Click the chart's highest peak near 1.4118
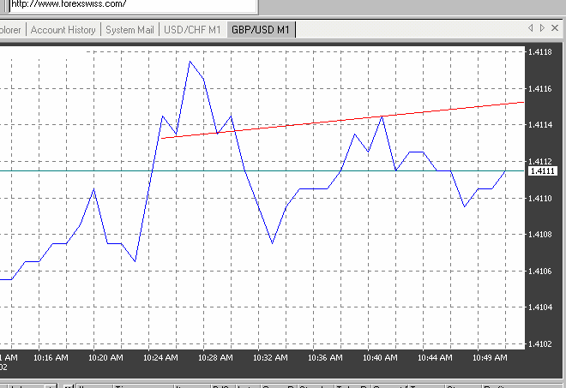This screenshot has height=388, width=566. pyautogui.click(x=190, y=62)
